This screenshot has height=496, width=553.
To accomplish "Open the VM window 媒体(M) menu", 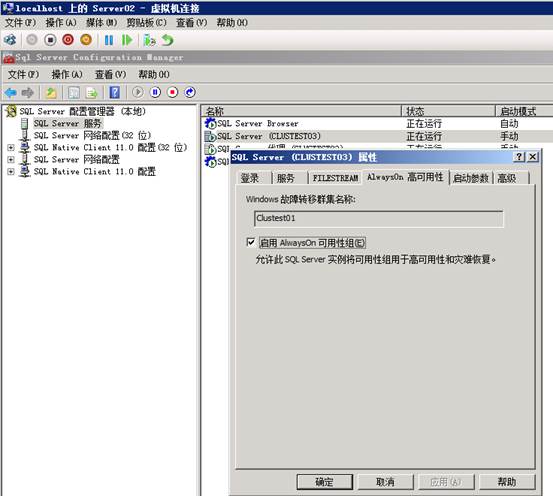I will click(x=102, y=23).
